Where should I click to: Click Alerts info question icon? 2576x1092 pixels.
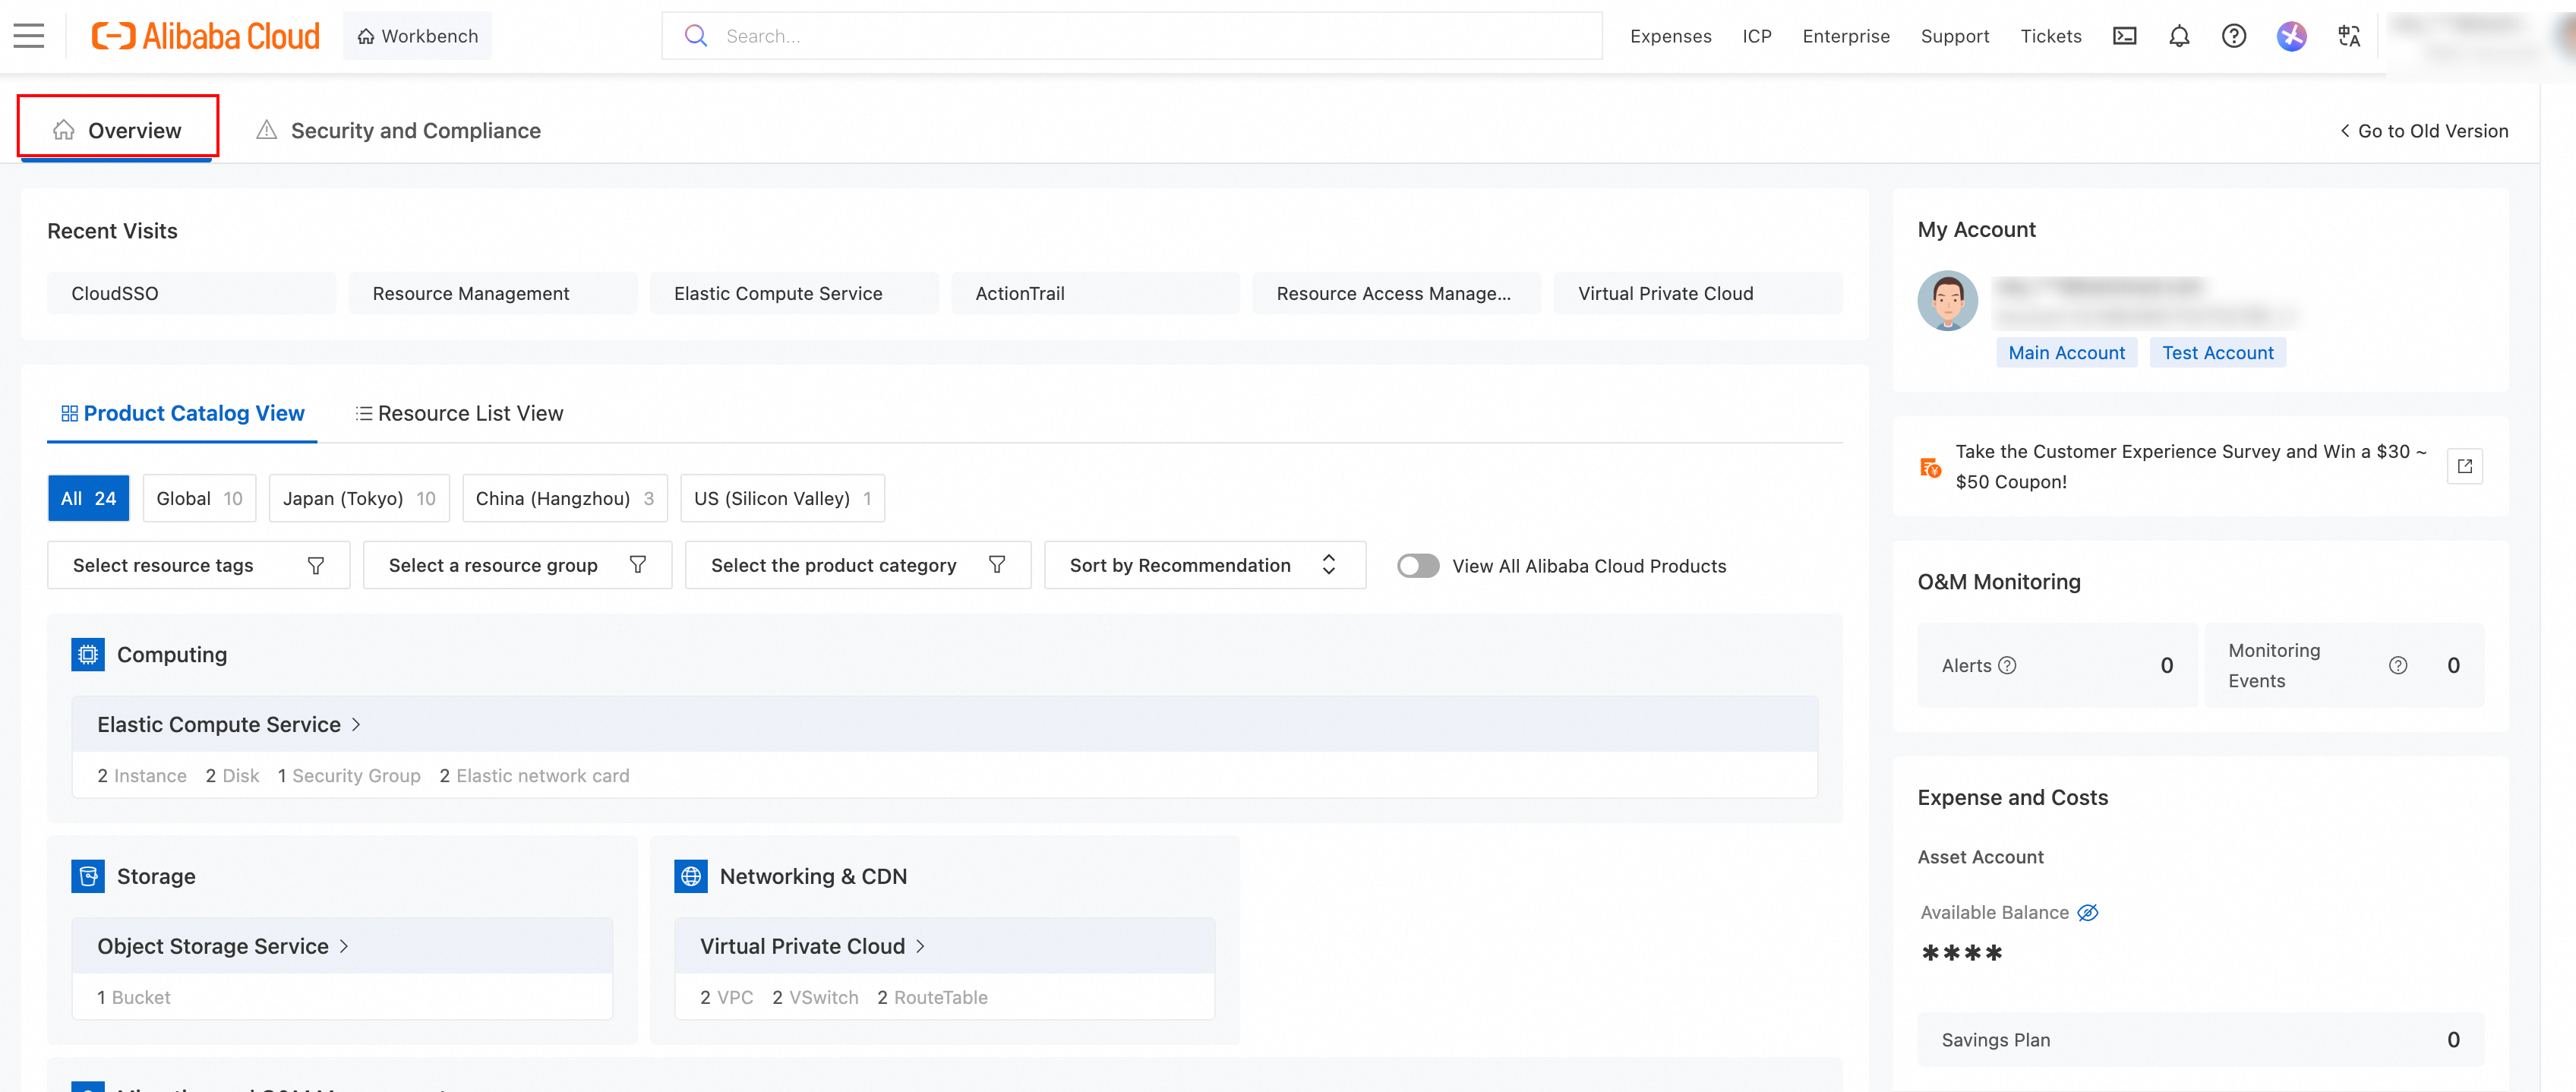click(2007, 665)
